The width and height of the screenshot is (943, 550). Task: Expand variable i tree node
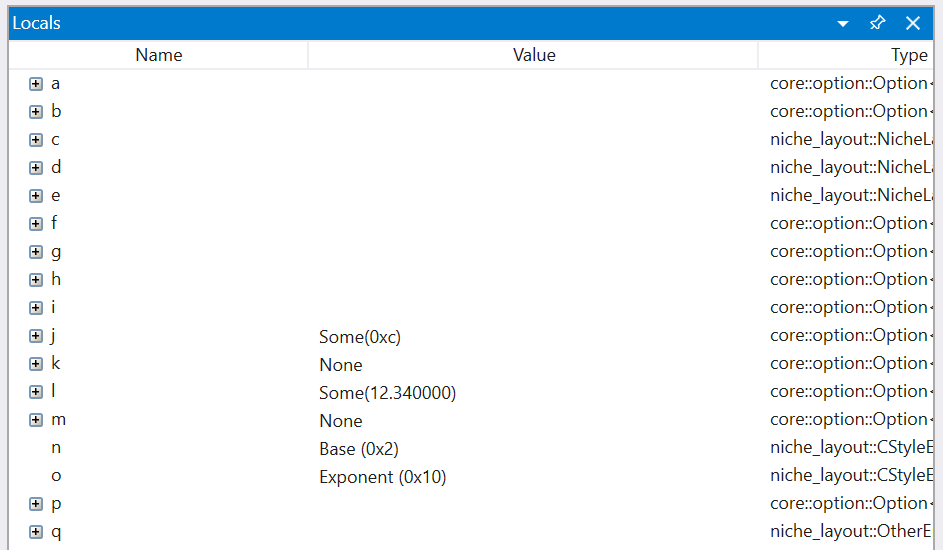(x=36, y=308)
